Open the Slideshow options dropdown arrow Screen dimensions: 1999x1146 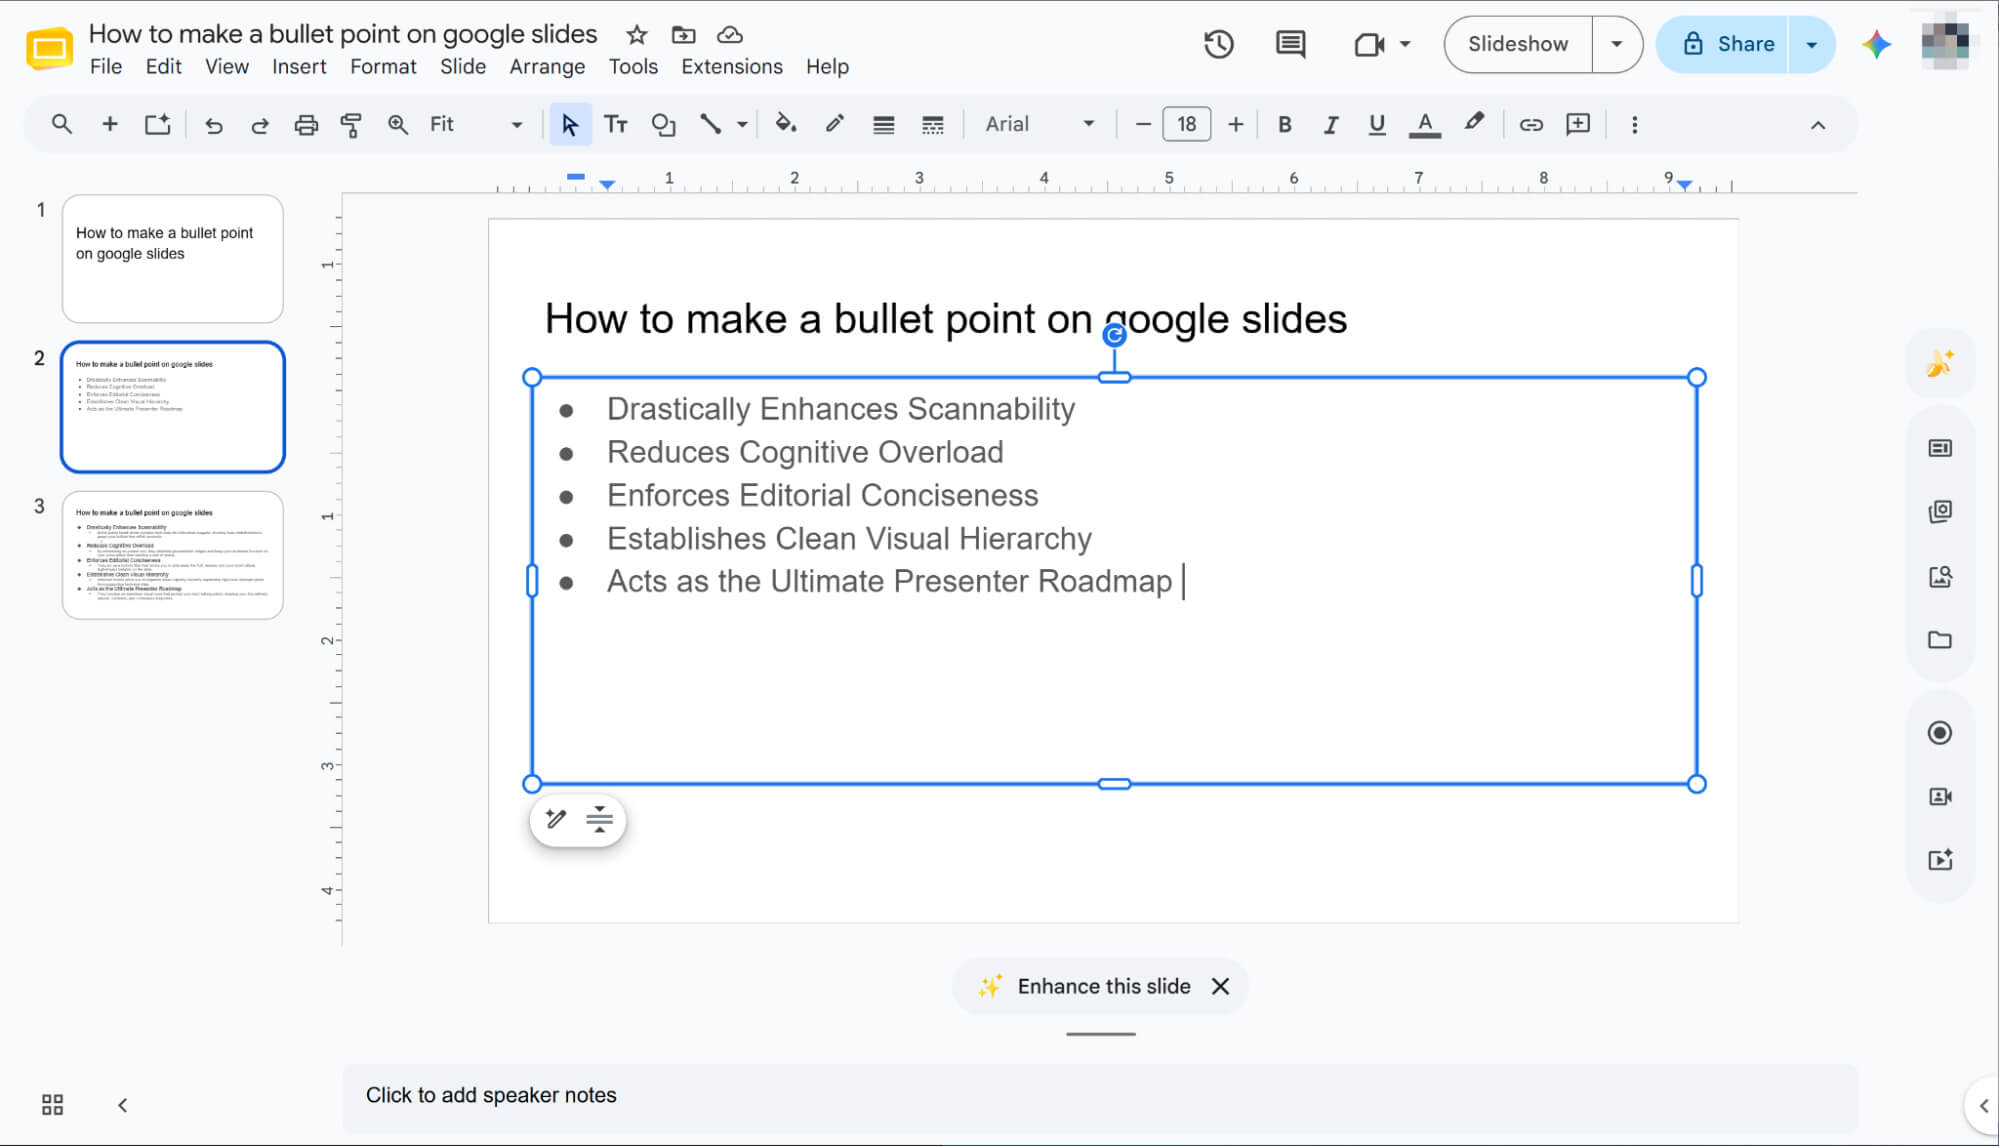point(1617,44)
